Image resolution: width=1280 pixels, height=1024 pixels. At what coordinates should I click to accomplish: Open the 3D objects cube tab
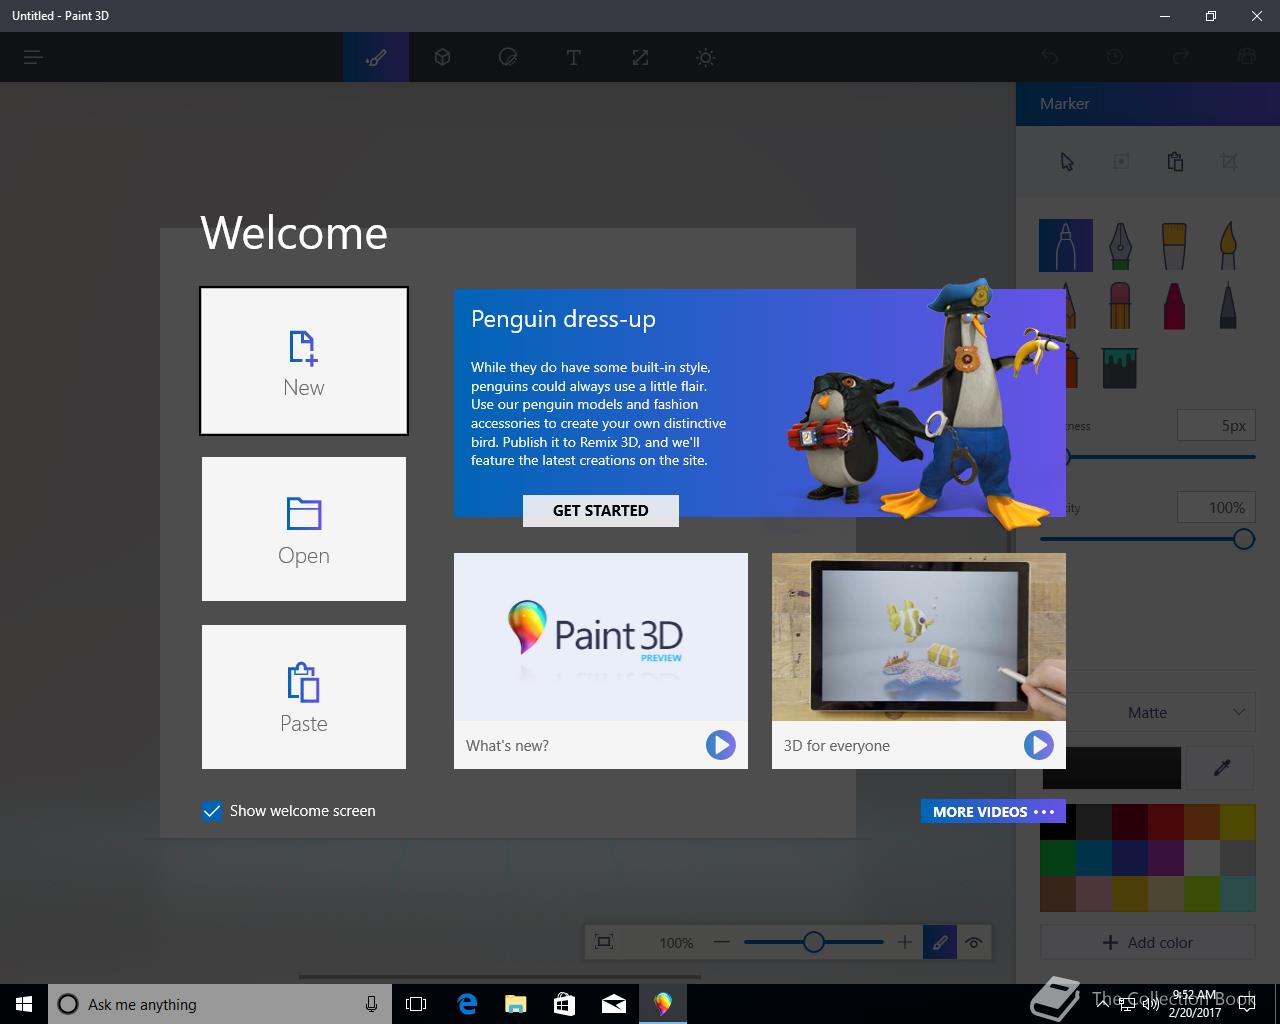click(442, 57)
